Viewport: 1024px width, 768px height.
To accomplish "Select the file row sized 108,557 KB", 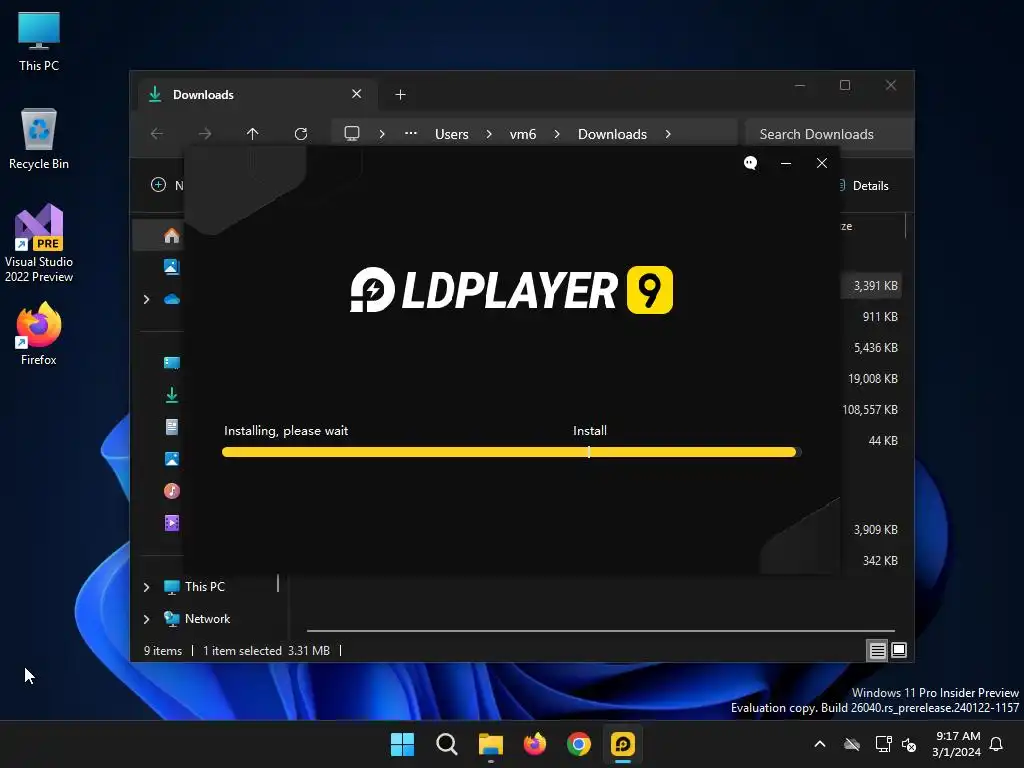I will click(870, 409).
